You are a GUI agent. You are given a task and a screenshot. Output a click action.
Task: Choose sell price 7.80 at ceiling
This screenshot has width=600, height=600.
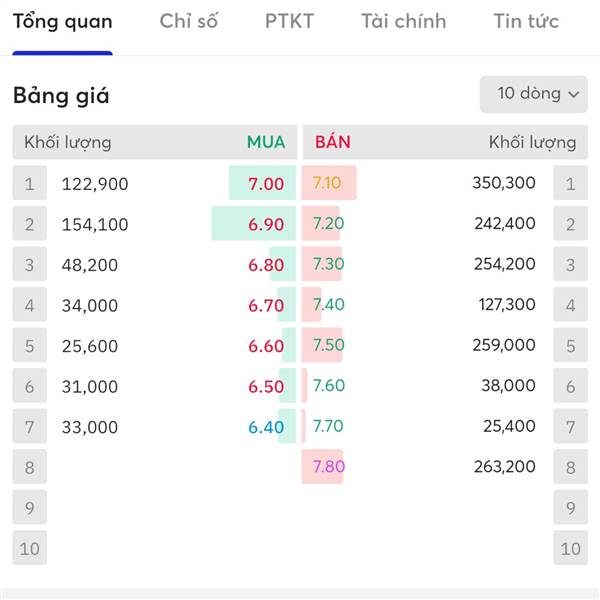point(329,466)
